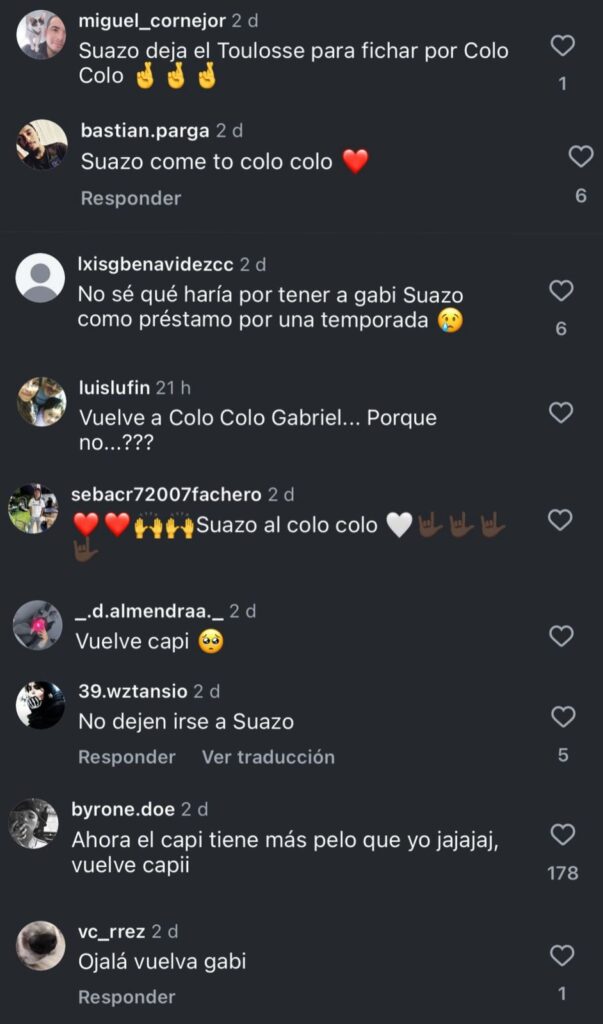The width and height of the screenshot is (603, 1024).
Task: Open bastian.parga's avatar
Action: pos(42,144)
